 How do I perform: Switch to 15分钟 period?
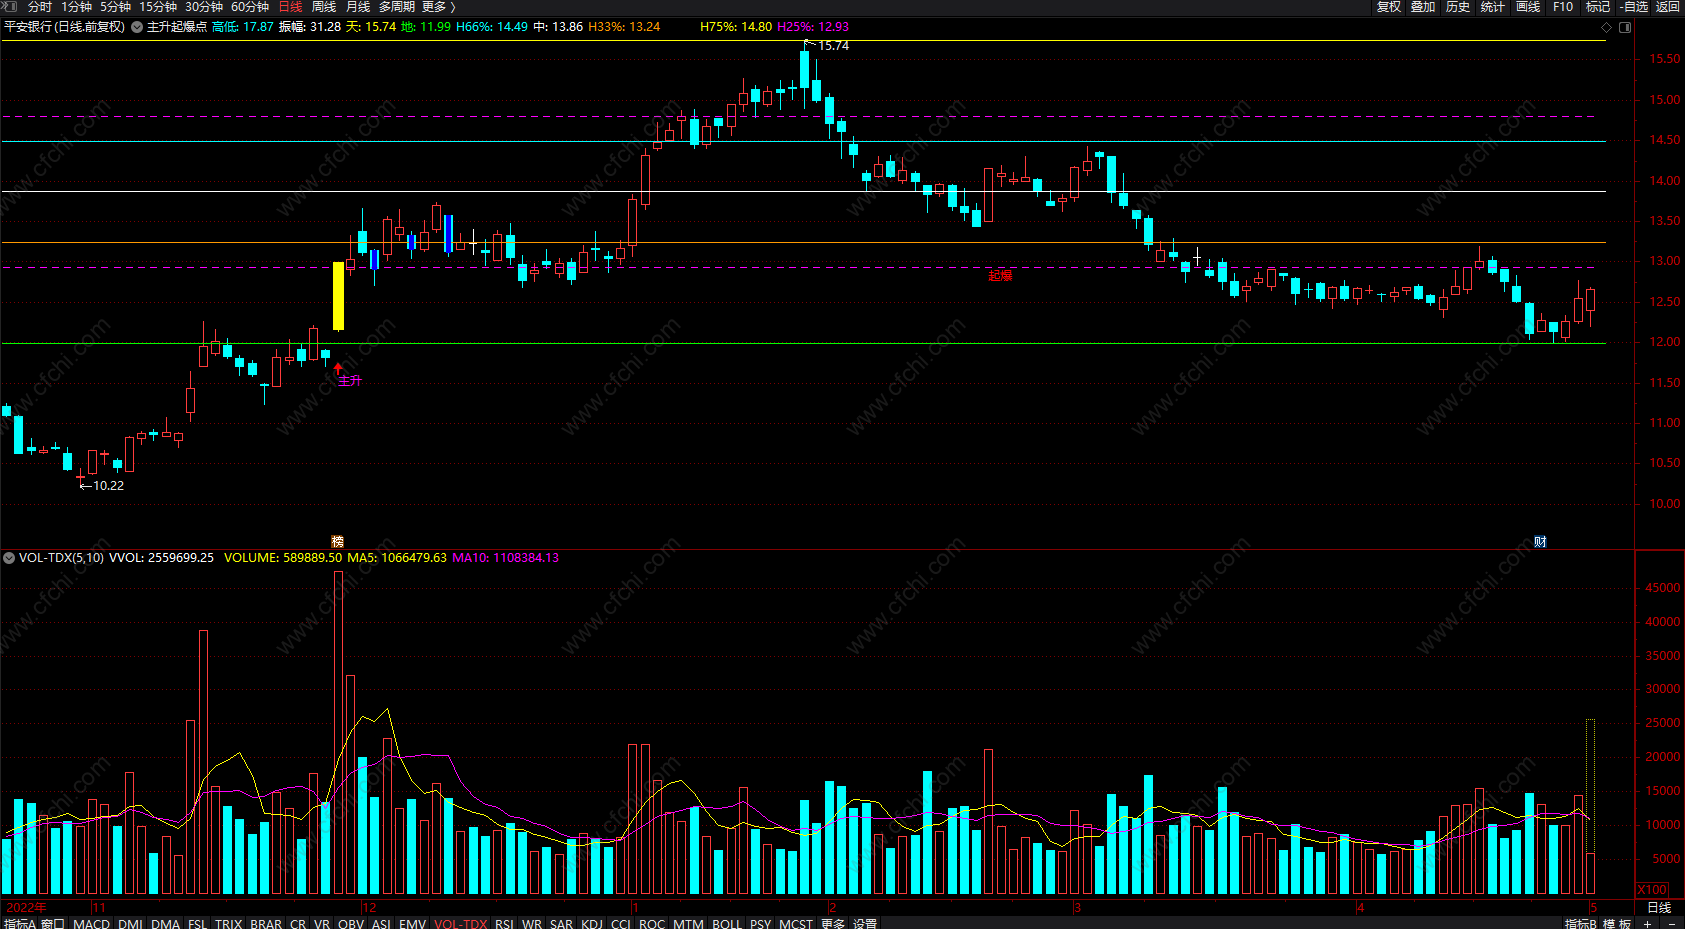point(158,7)
